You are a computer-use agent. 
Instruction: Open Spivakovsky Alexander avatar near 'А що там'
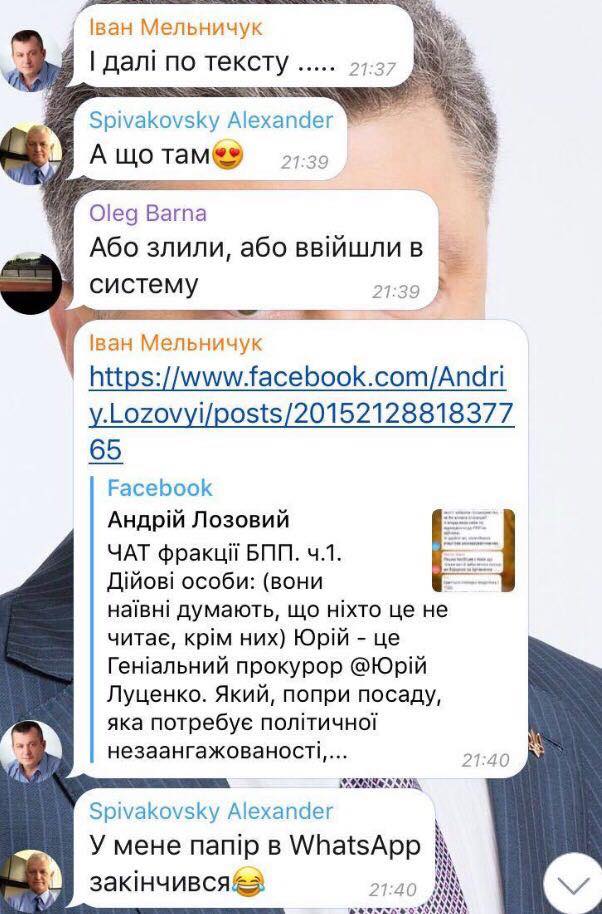click(31, 154)
